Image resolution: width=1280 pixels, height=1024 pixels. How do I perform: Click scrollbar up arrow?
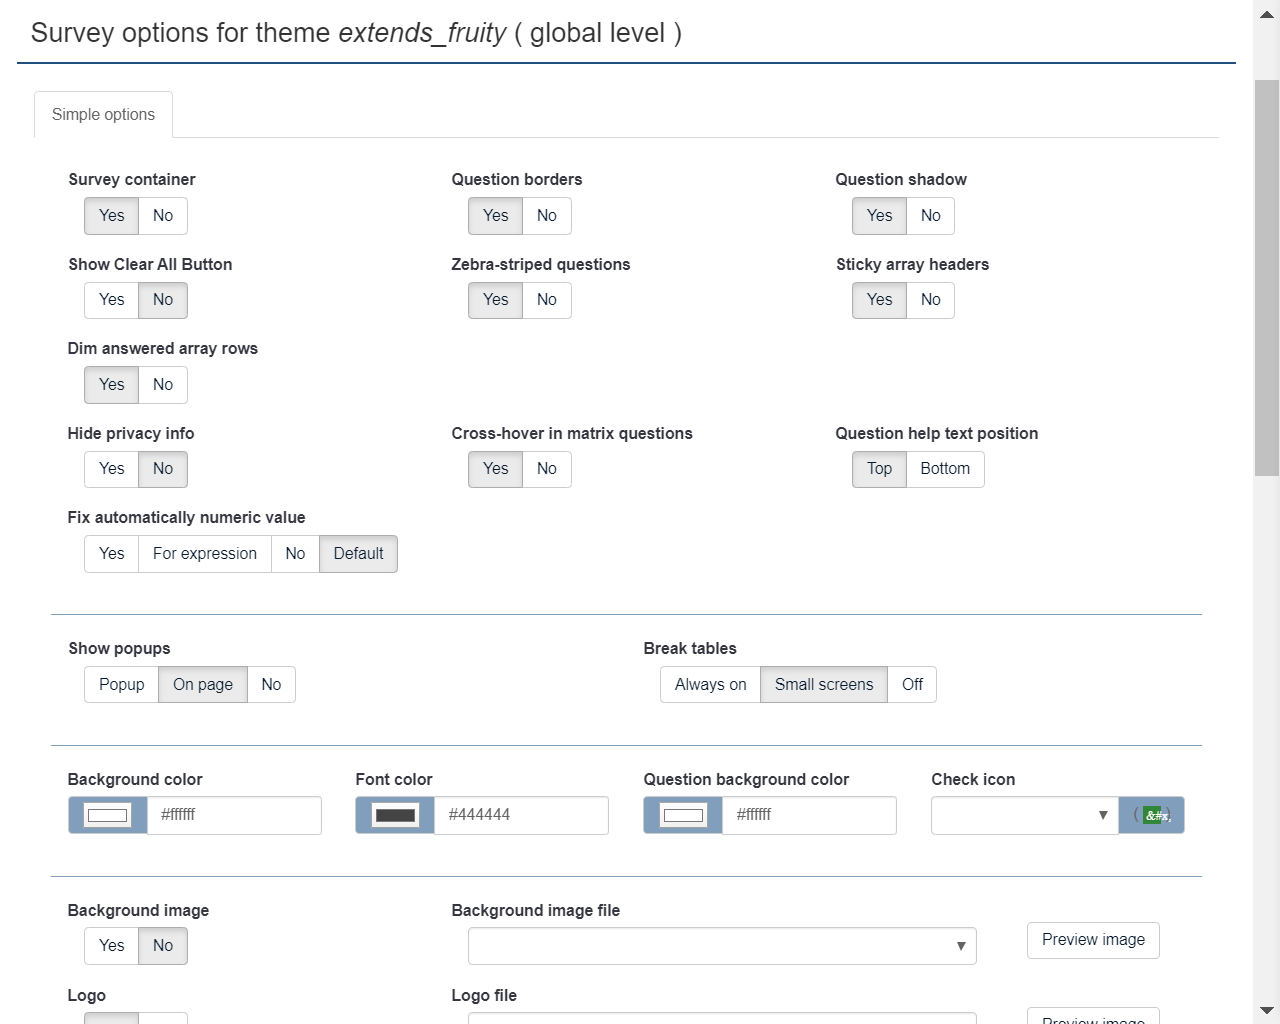(1267, 15)
